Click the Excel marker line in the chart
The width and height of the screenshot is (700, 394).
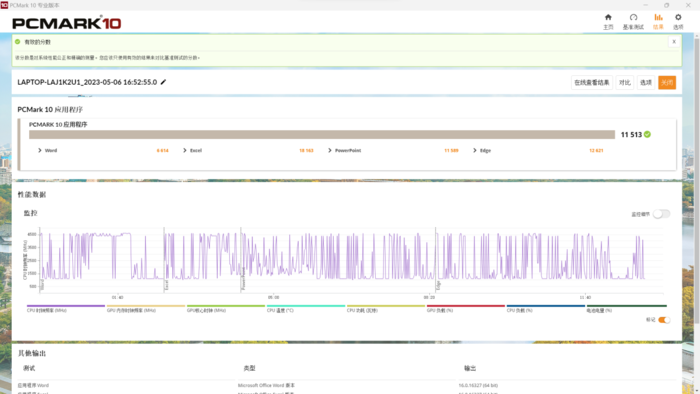(x=164, y=261)
